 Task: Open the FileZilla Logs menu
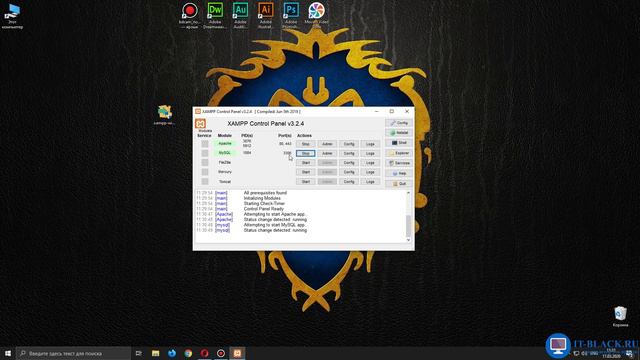tap(370, 163)
